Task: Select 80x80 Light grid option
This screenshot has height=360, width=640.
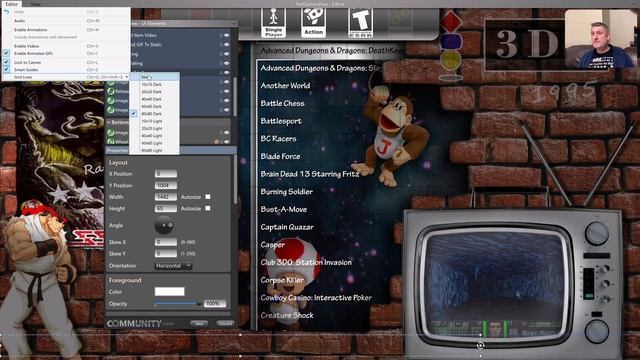Action: pyautogui.click(x=154, y=151)
